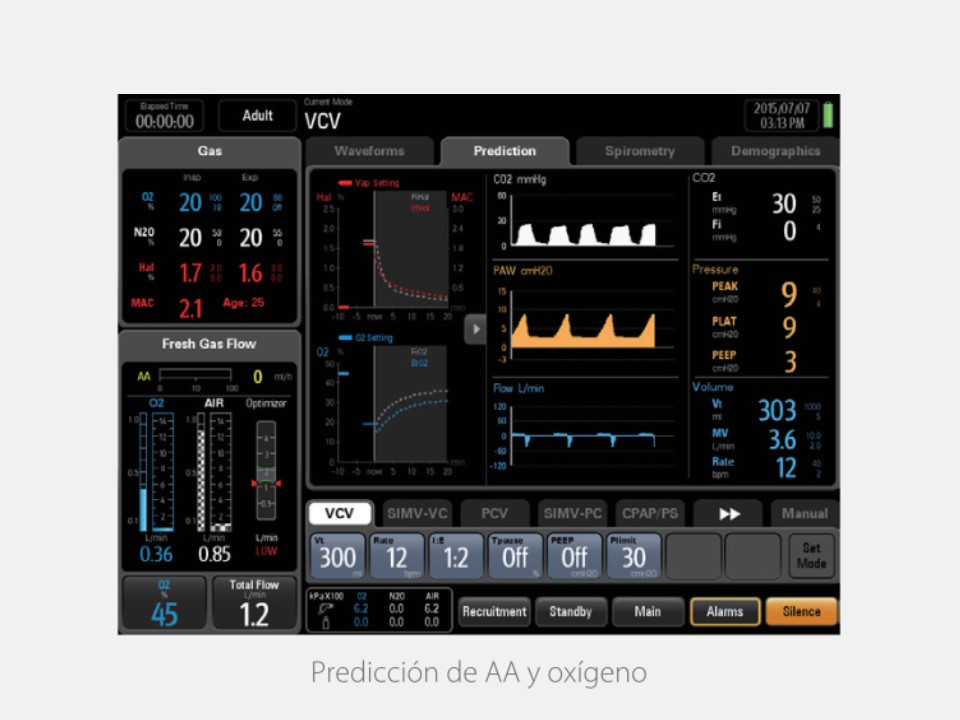
Task: Select SIMV-VC ventilation mode
Action: point(417,514)
